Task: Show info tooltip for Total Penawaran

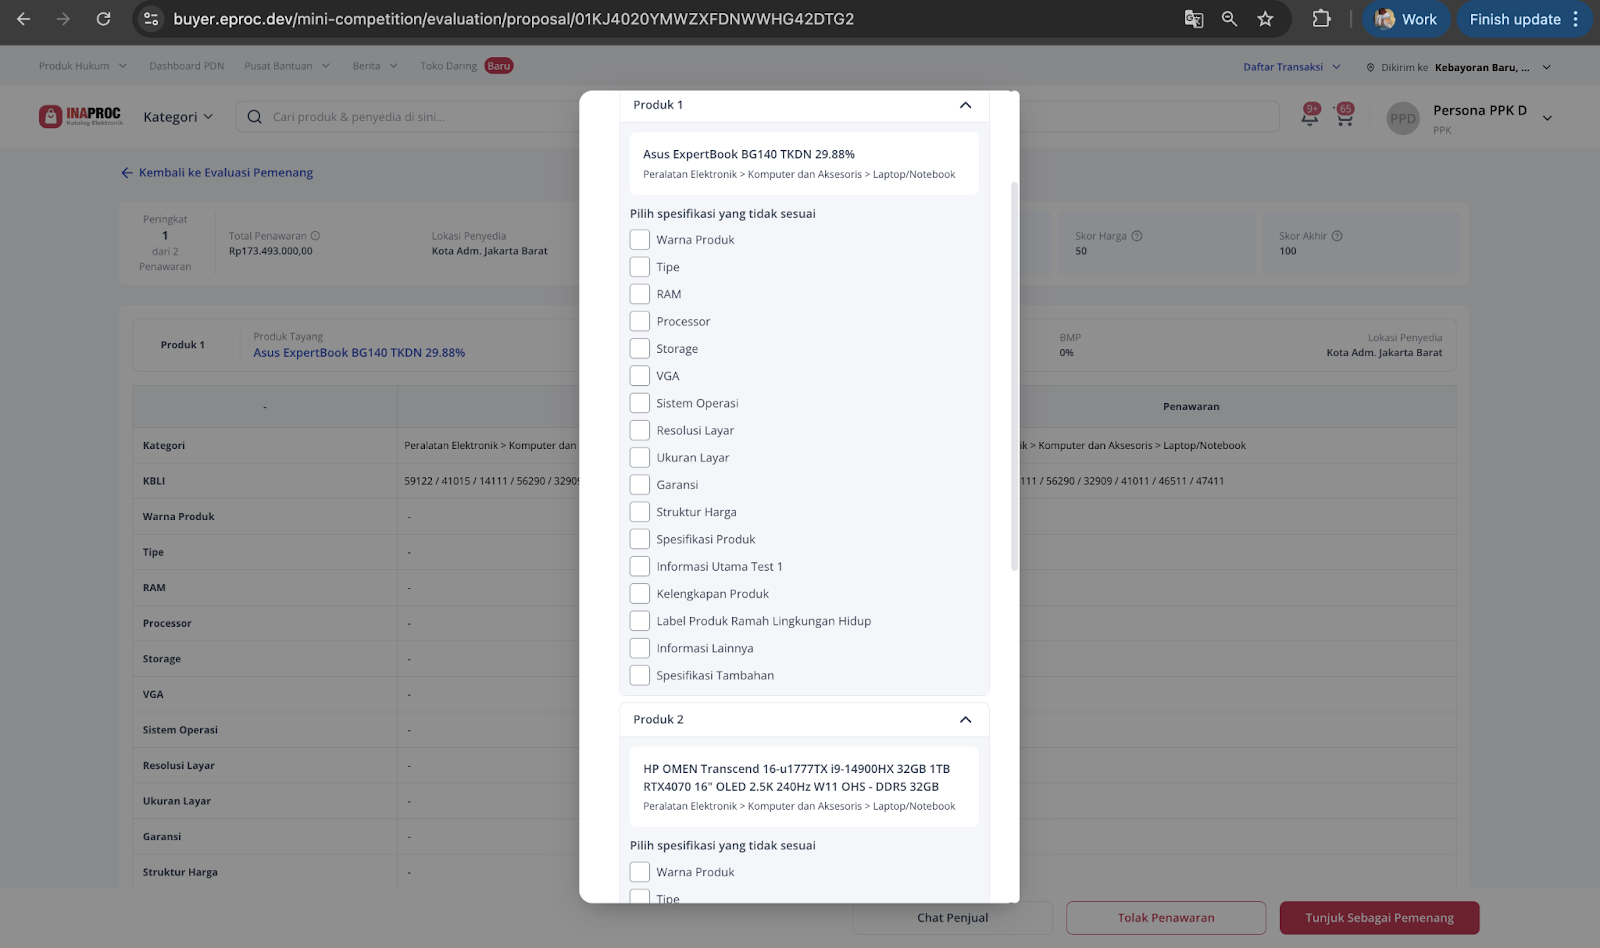Action: (x=315, y=236)
